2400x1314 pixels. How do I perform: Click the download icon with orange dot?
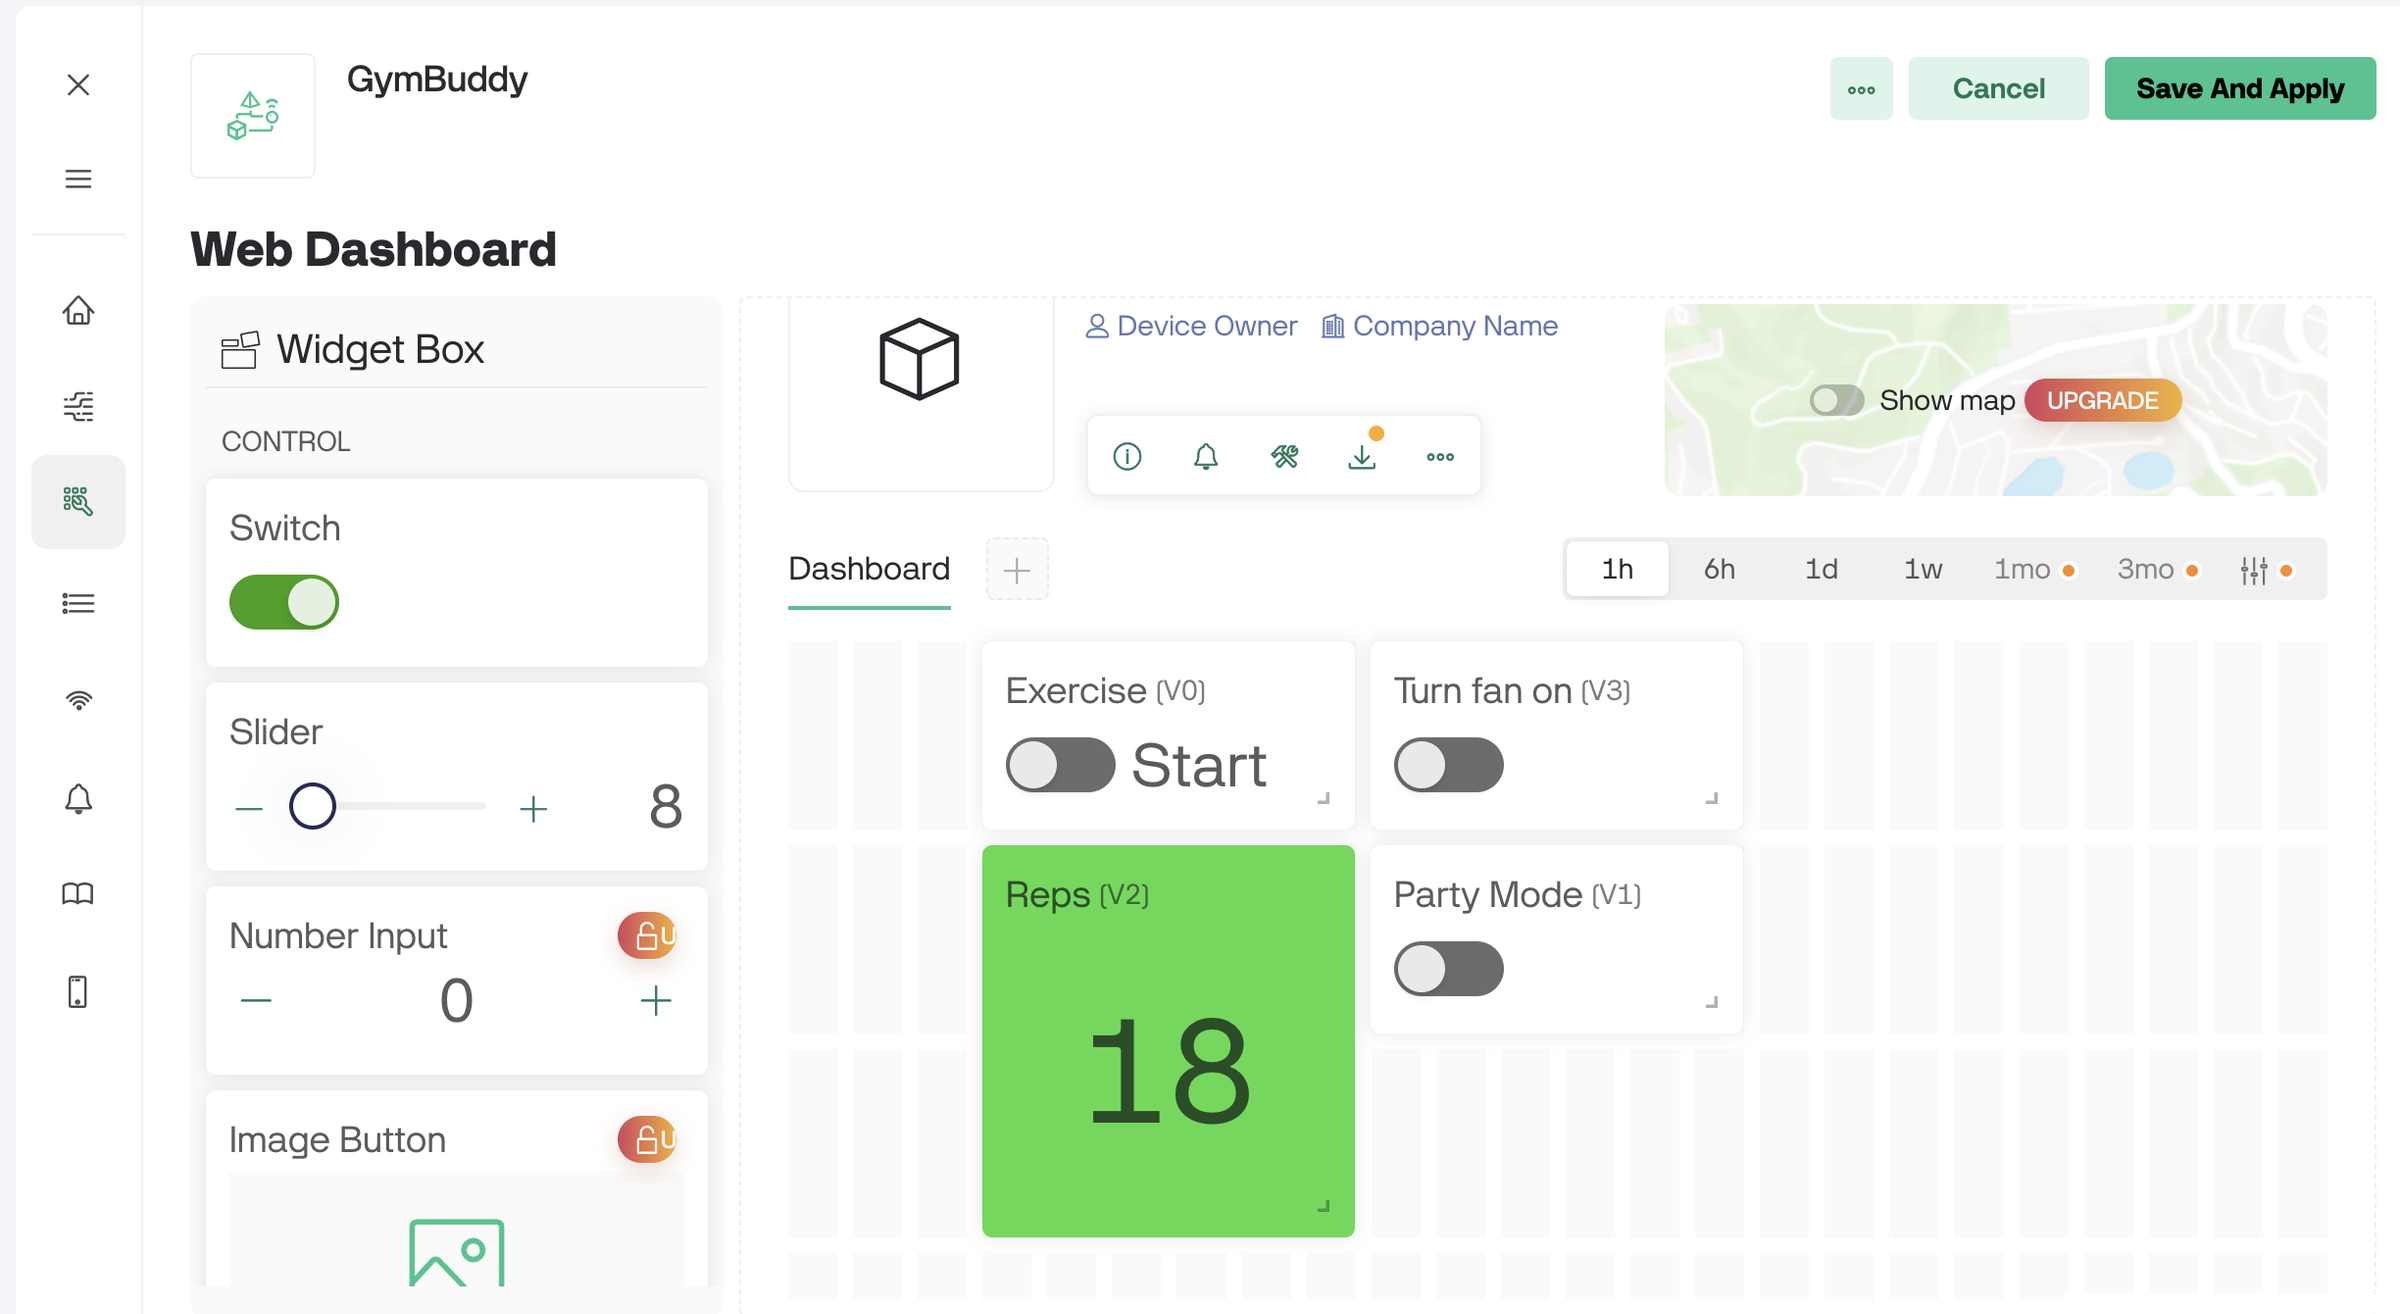(x=1362, y=456)
